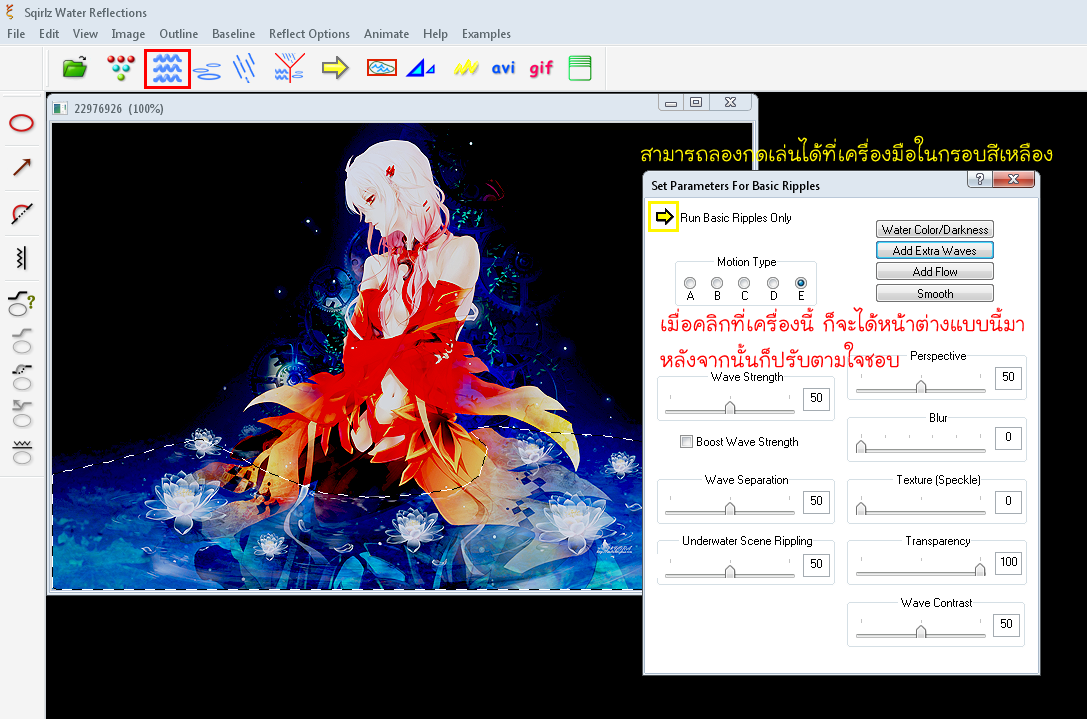Open the View menu
Image resolution: width=1087 pixels, height=719 pixels.
point(85,34)
